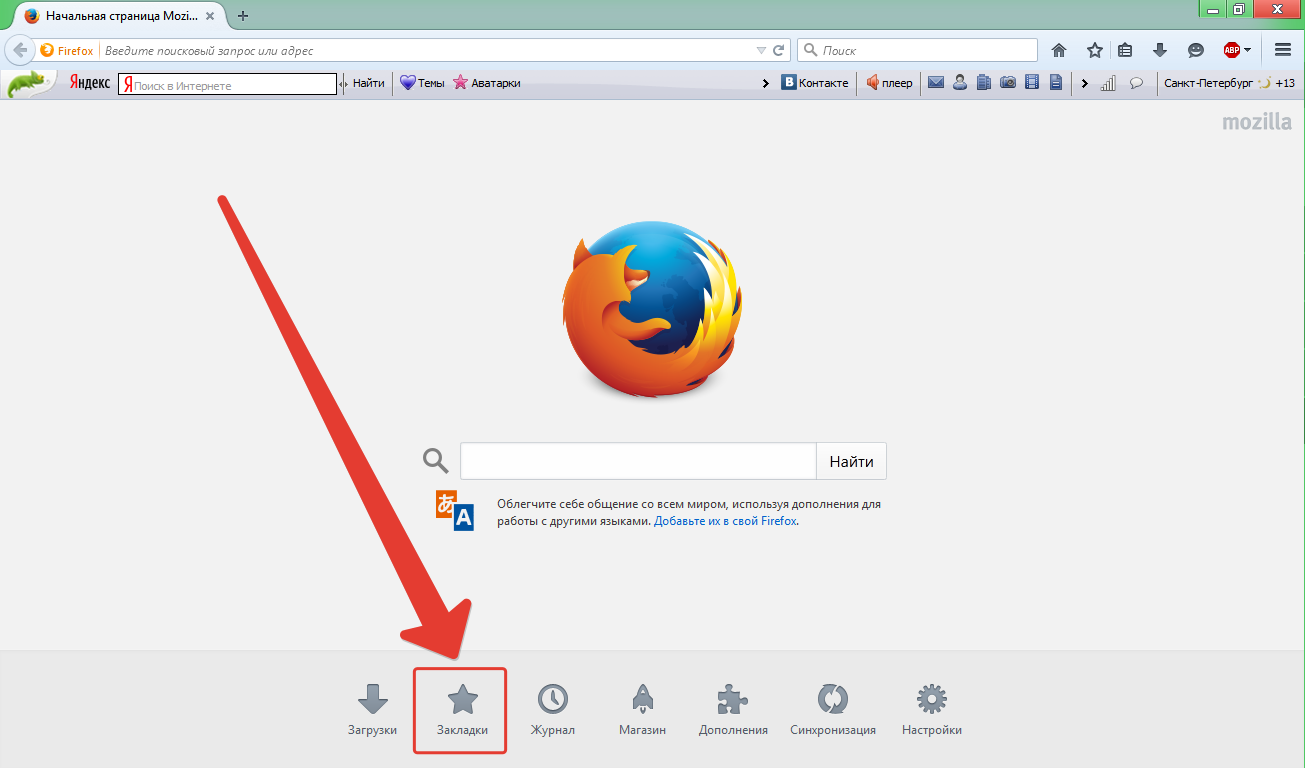The width and height of the screenshot is (1305, 768).
Task: Show bookmarks list icon next to star
Action: pyautogui.click(x=1125, y=50)
